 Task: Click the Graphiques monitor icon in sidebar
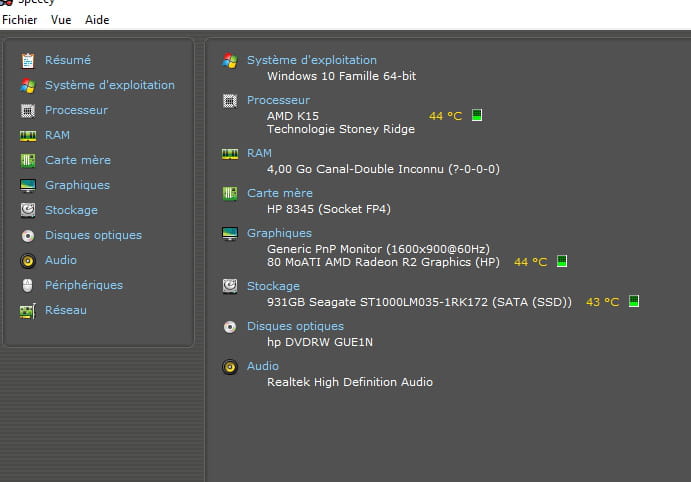28,185
